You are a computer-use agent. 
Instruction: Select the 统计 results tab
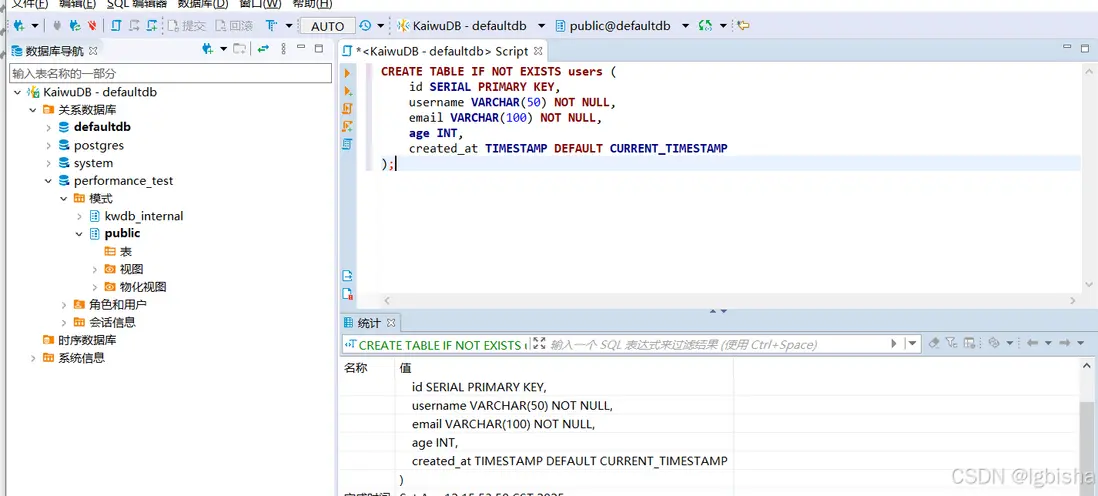tap(368, 323)
